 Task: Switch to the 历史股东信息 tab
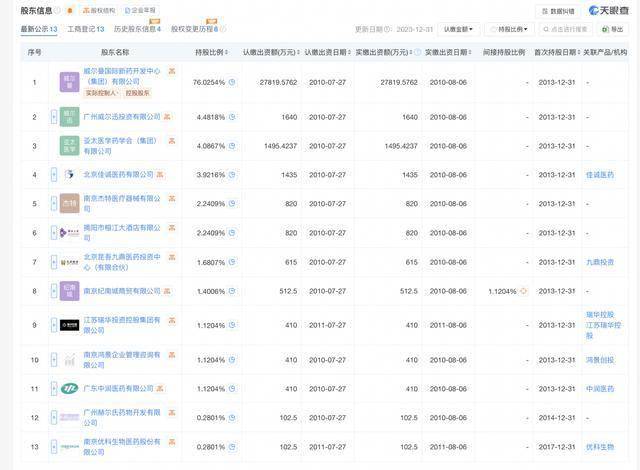tap(138, 30)
